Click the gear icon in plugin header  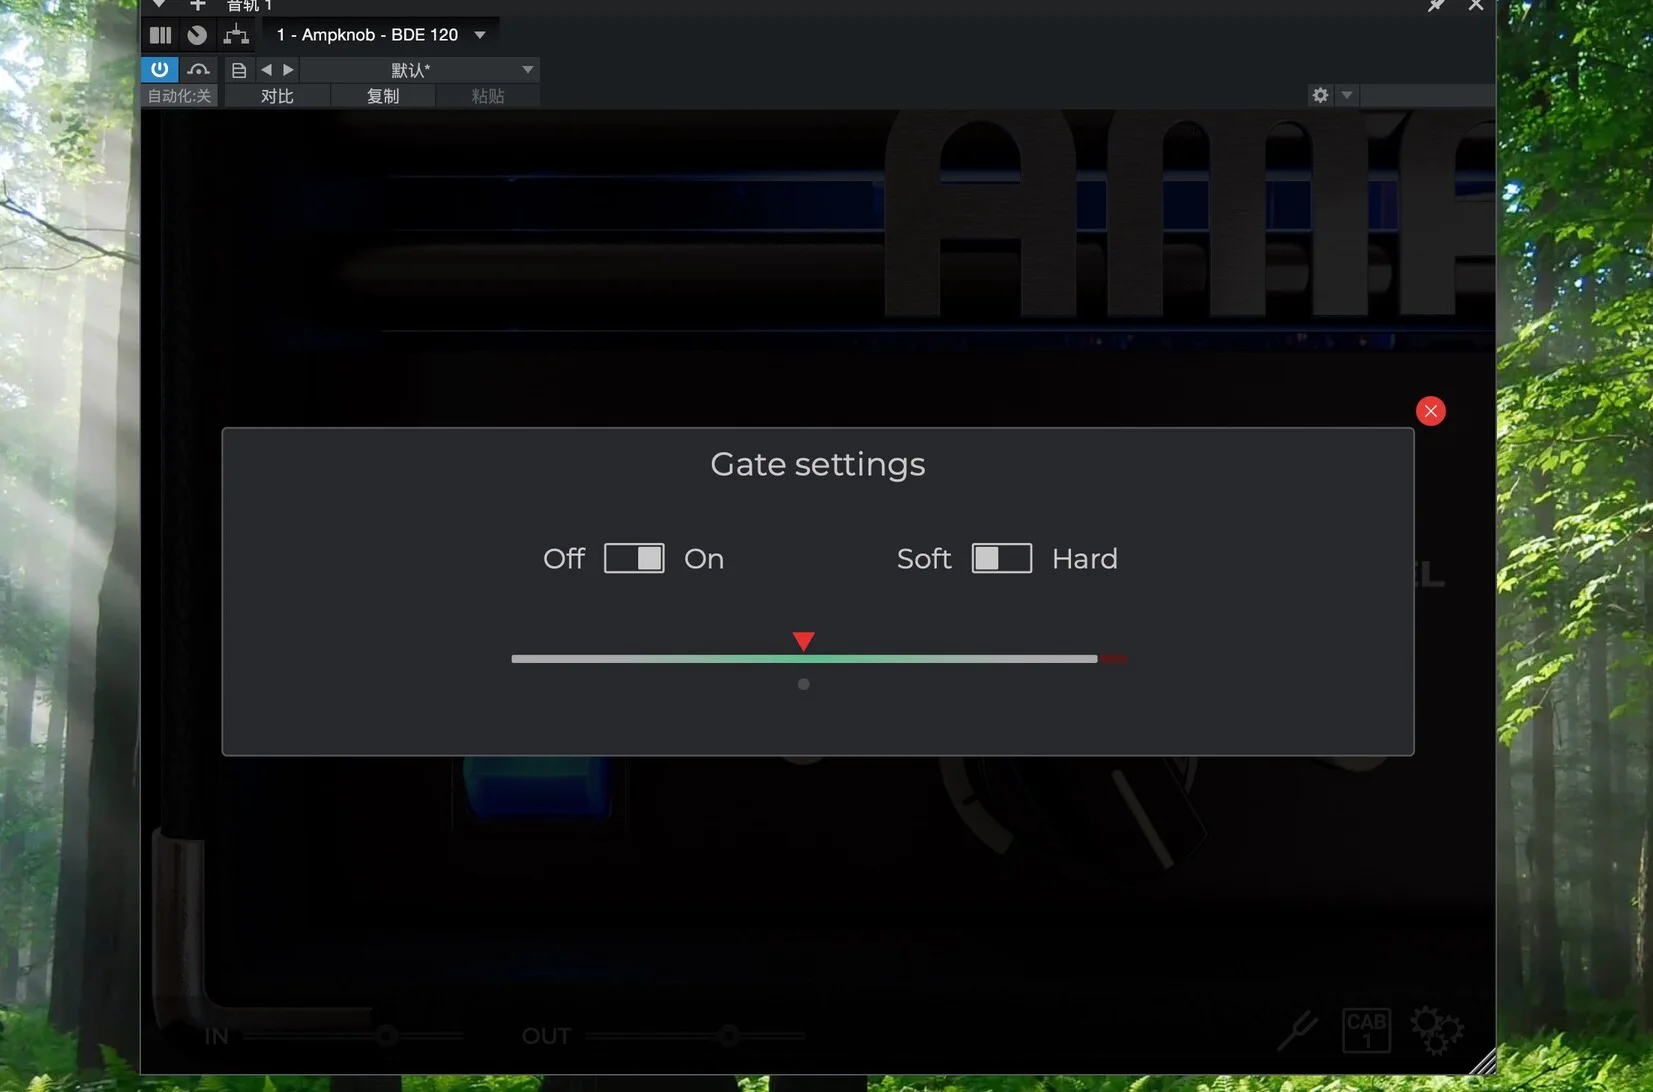[1320, 95]
